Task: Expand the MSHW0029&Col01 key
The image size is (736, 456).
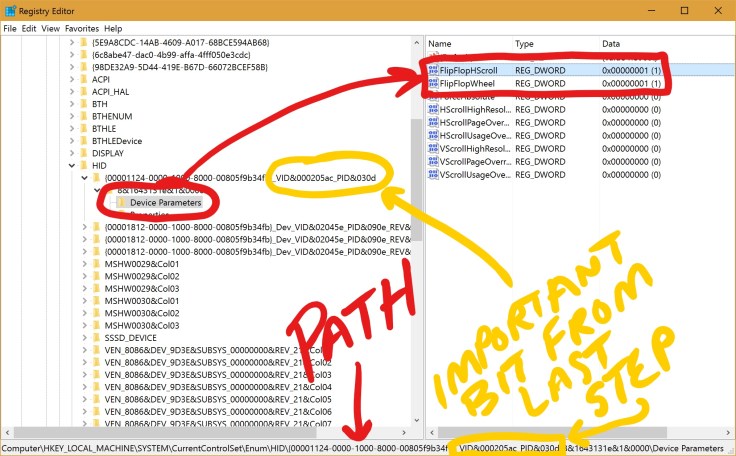Action: pyautogui.click(x=84, y=264)
